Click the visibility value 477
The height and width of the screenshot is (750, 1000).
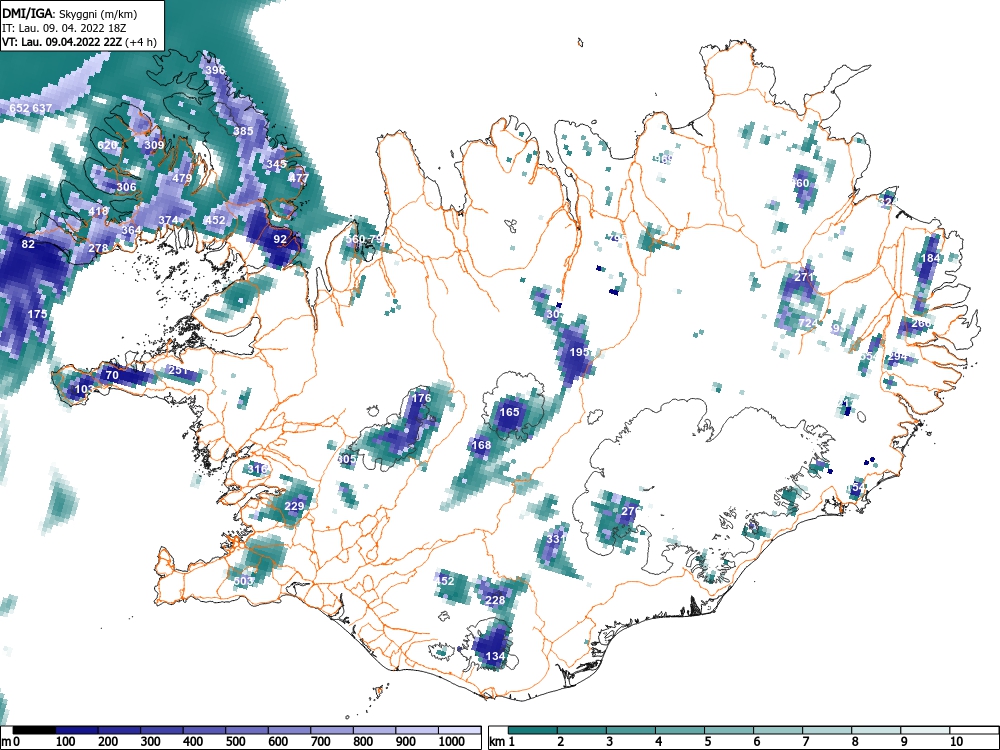(x=298, y=179)
